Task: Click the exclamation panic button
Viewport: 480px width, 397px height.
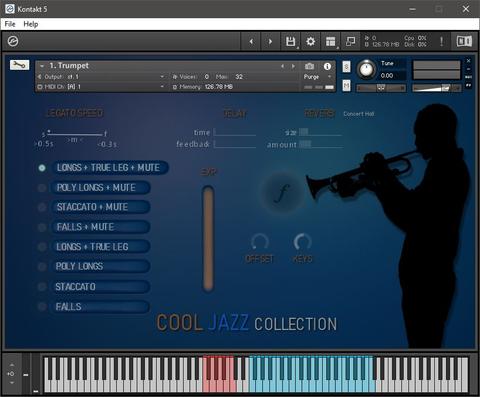Action: [x=442, y=41]
